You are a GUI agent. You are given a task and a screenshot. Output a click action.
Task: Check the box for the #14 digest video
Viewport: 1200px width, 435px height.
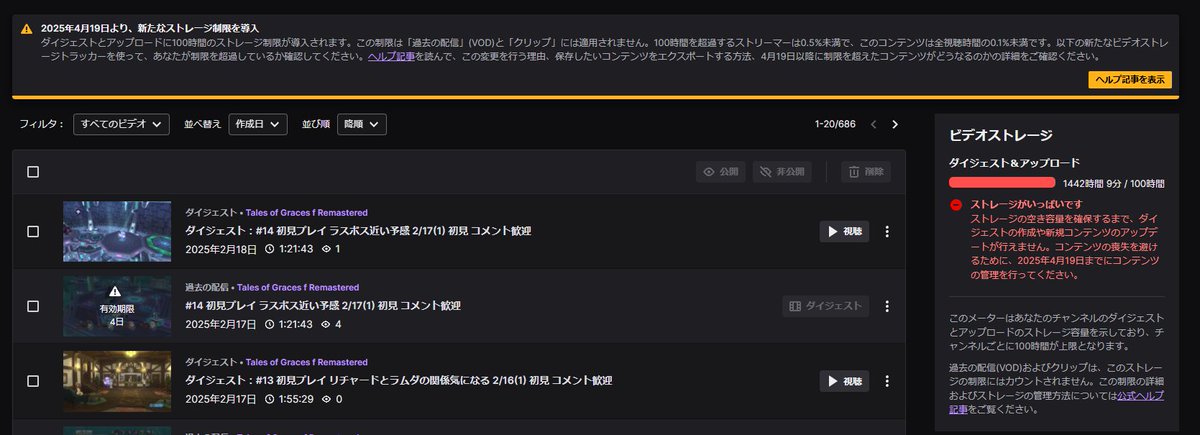[33, 231]
